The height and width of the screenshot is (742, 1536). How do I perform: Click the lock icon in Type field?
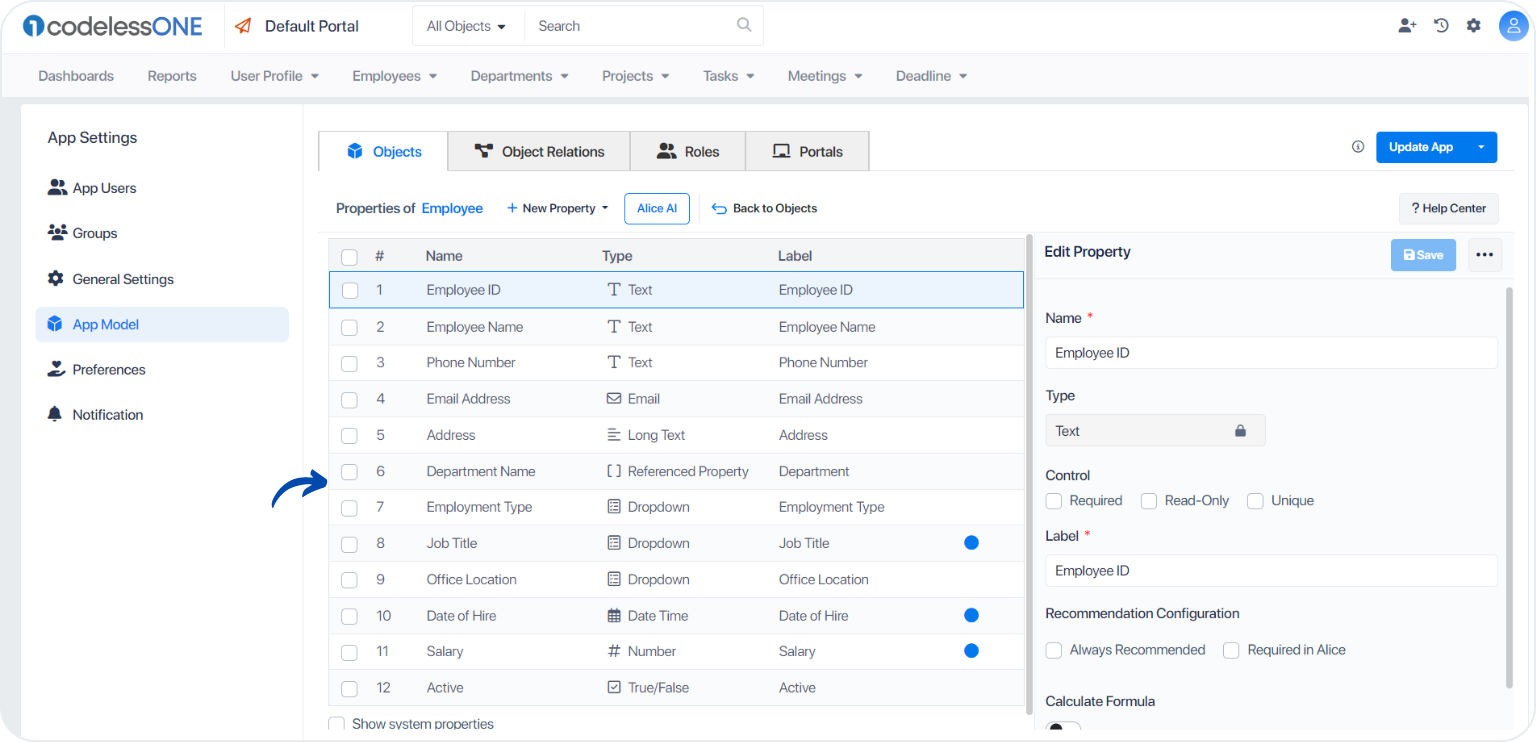click(1240, 431)
